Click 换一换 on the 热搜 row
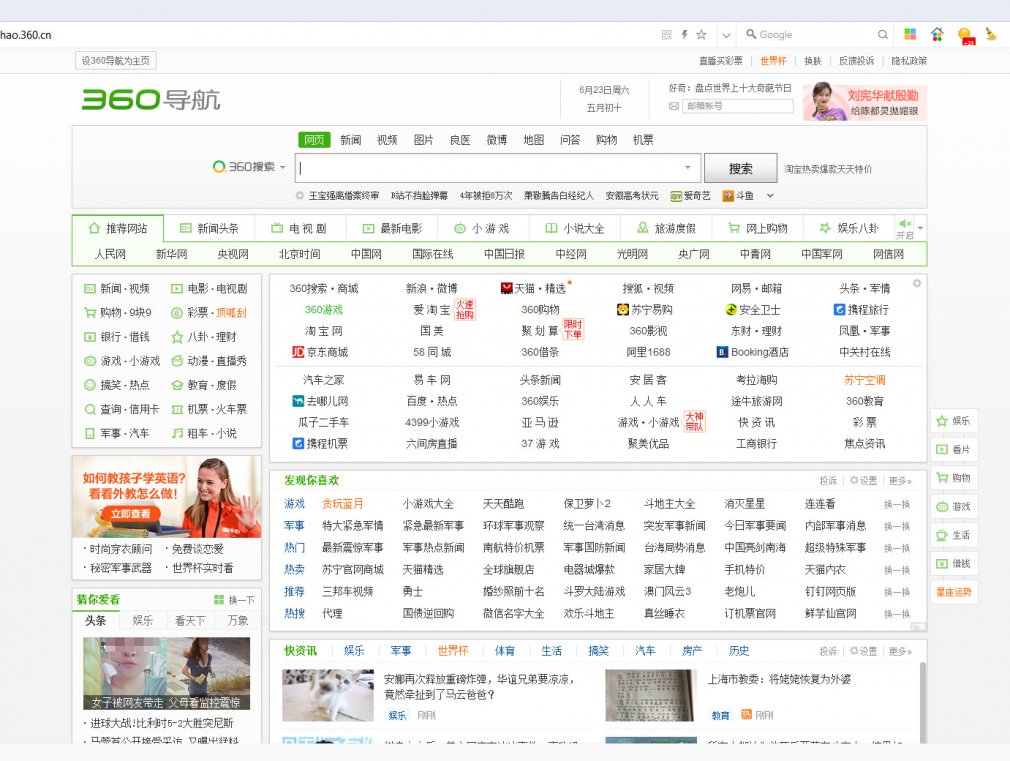 pos(897,614)
